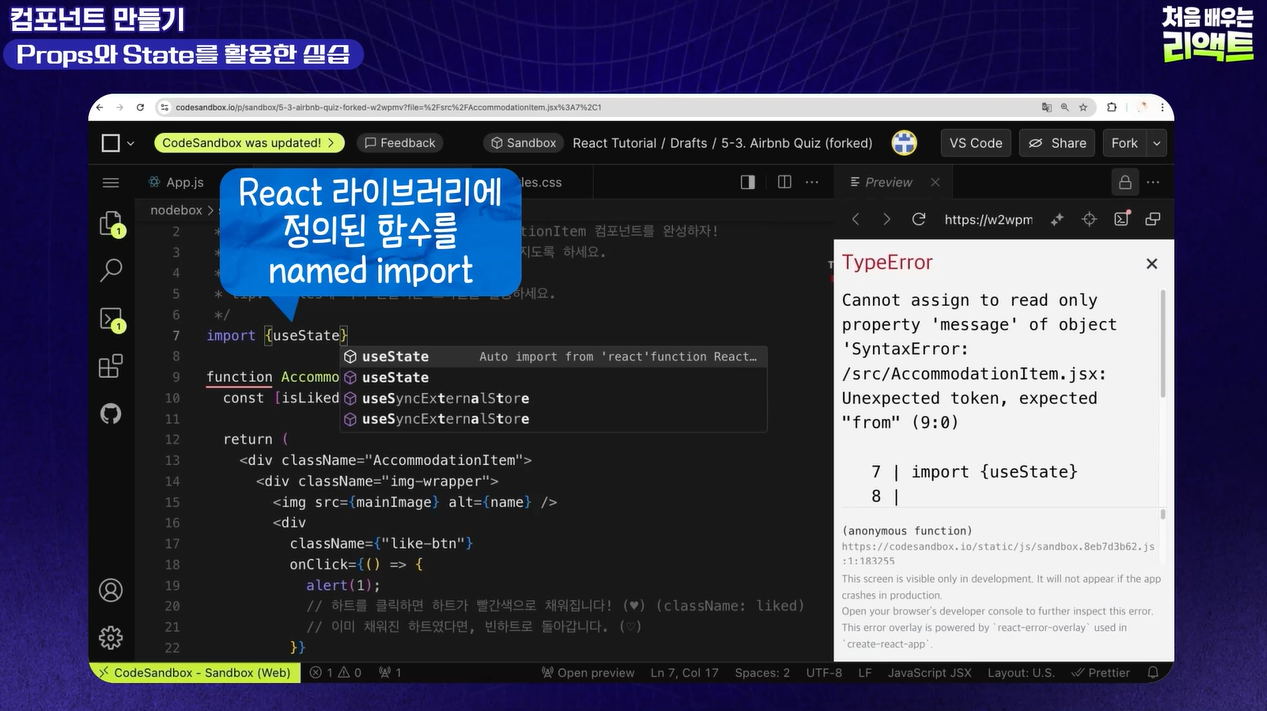The height and width of the screenshot is (711, 1267).
Task: Click Prettier in the status bar
Action: click(x=1099, y=673)
